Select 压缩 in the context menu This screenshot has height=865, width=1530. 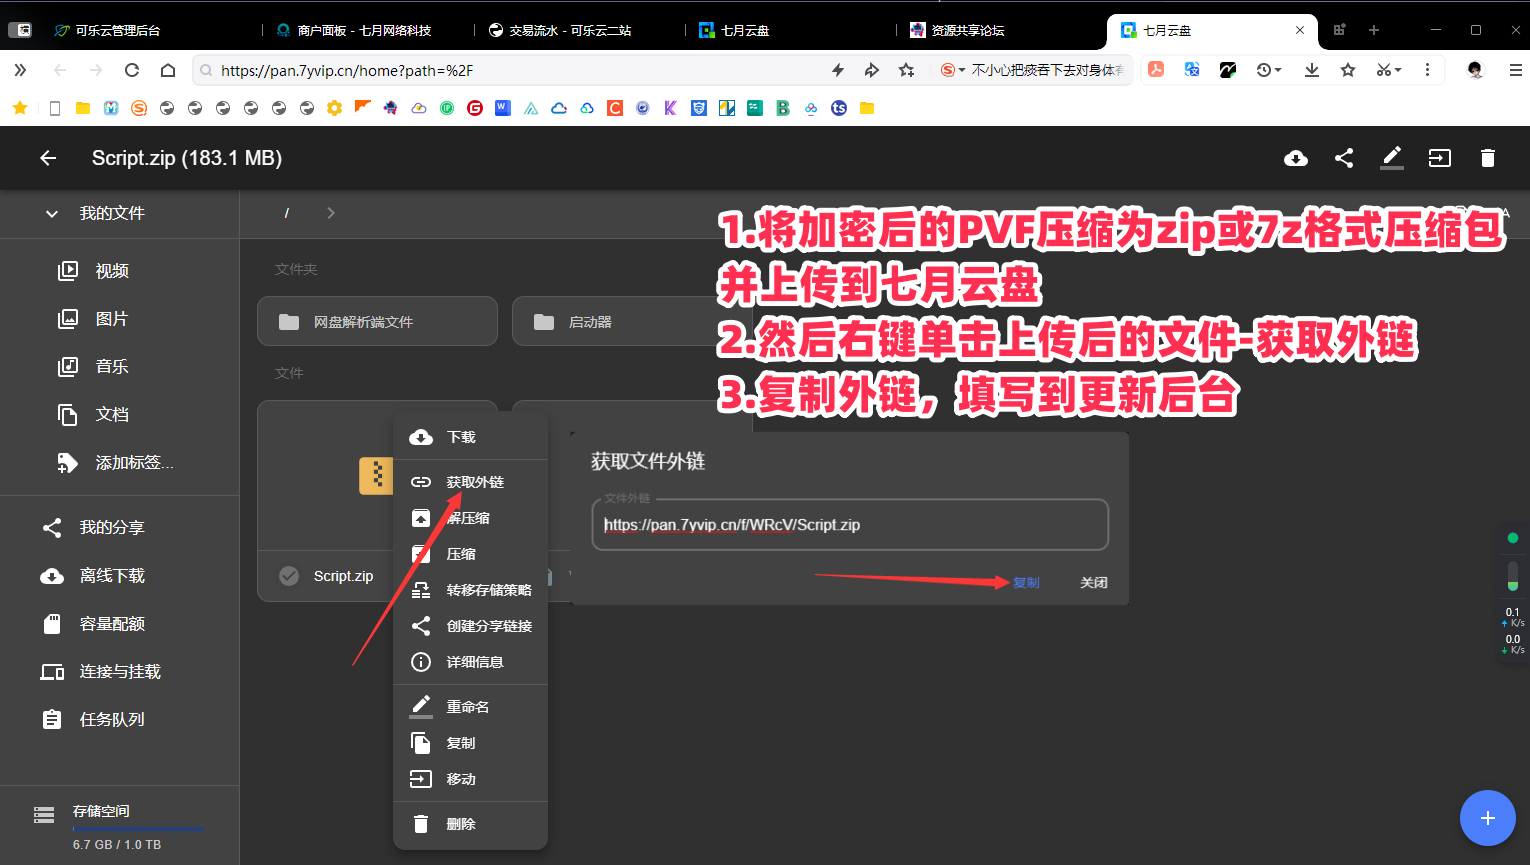pyautogui.click(x=470, y=554)
